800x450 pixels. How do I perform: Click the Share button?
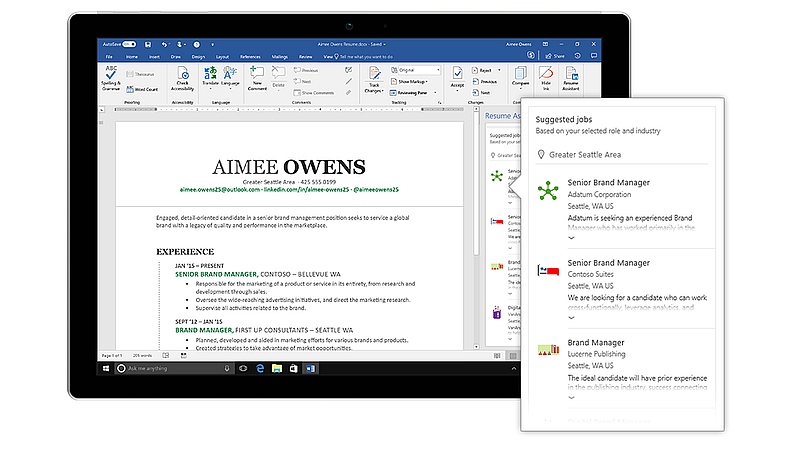click(555, 56)
